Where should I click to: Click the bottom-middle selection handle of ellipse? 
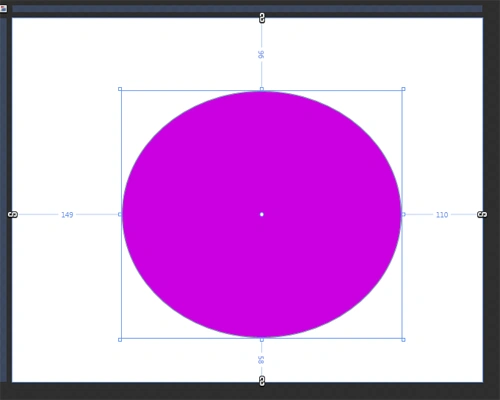(262, 340)
